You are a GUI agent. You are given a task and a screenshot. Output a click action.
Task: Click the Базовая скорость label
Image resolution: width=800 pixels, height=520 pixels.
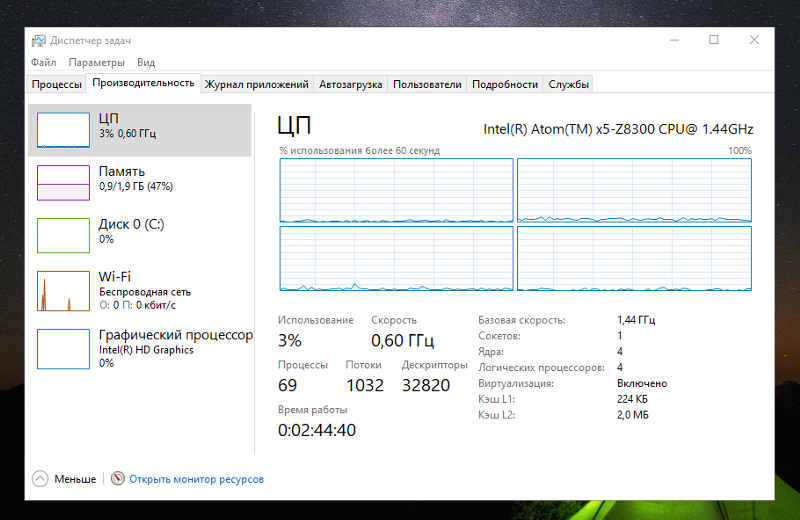click(x=521, y=320)
